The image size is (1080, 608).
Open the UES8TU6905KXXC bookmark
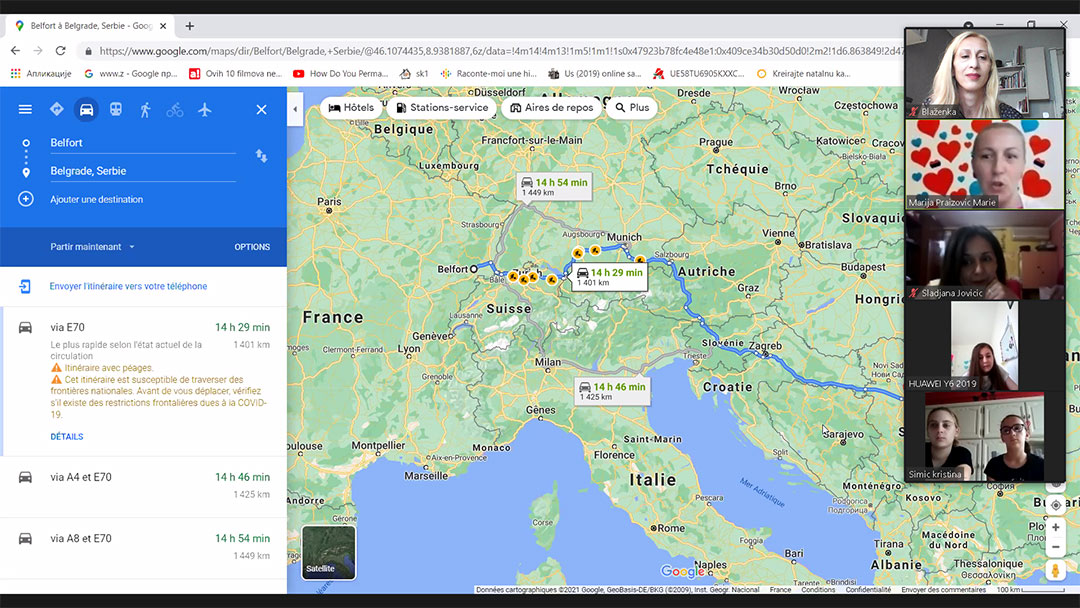(x=698, y=74)
